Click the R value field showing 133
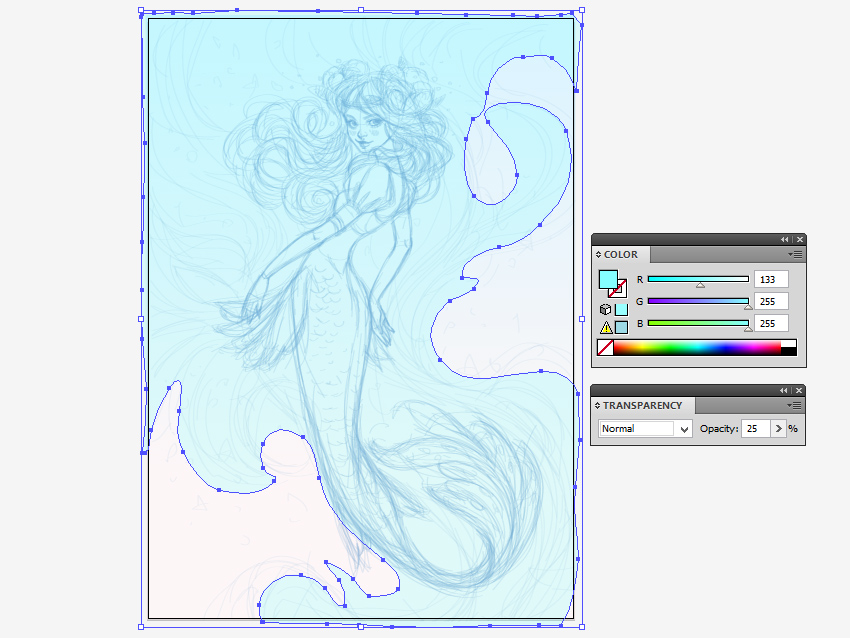 click(x=771, y=280)
